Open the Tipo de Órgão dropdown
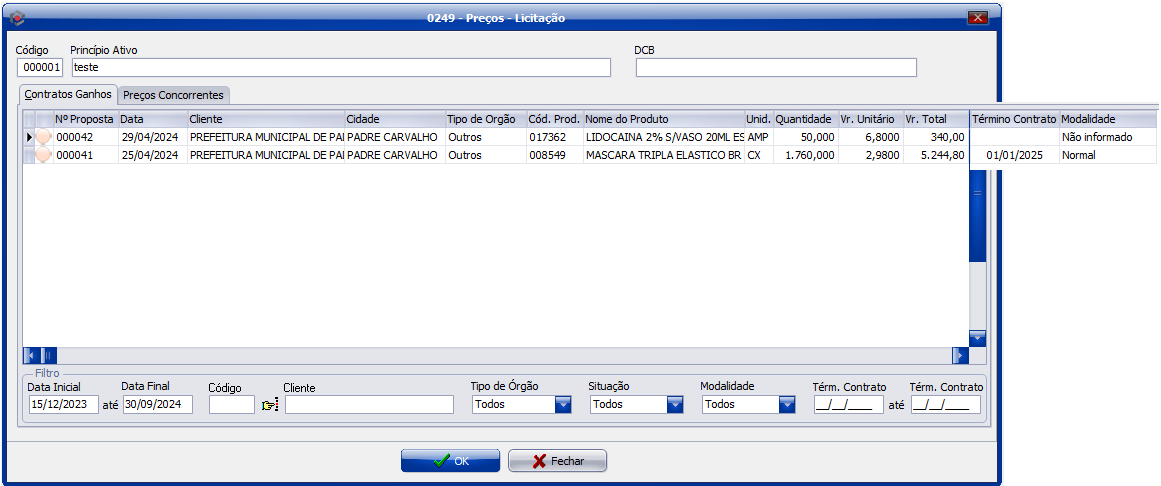This screenshot has height=486, width=1161. tap(562, 405)
